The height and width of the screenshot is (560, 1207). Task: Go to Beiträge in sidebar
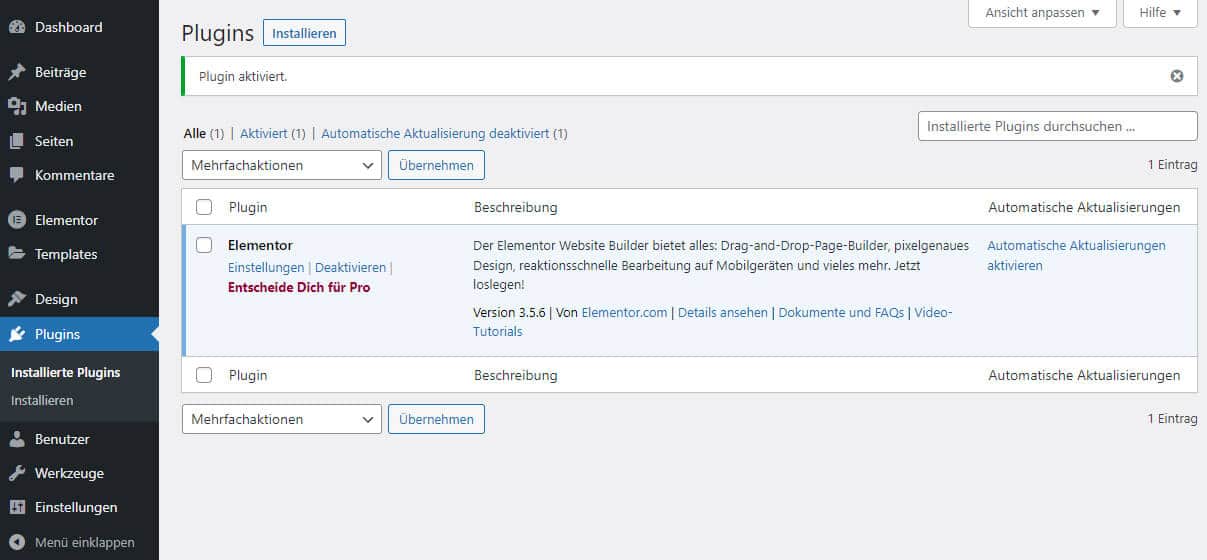(x=79, y=73)
